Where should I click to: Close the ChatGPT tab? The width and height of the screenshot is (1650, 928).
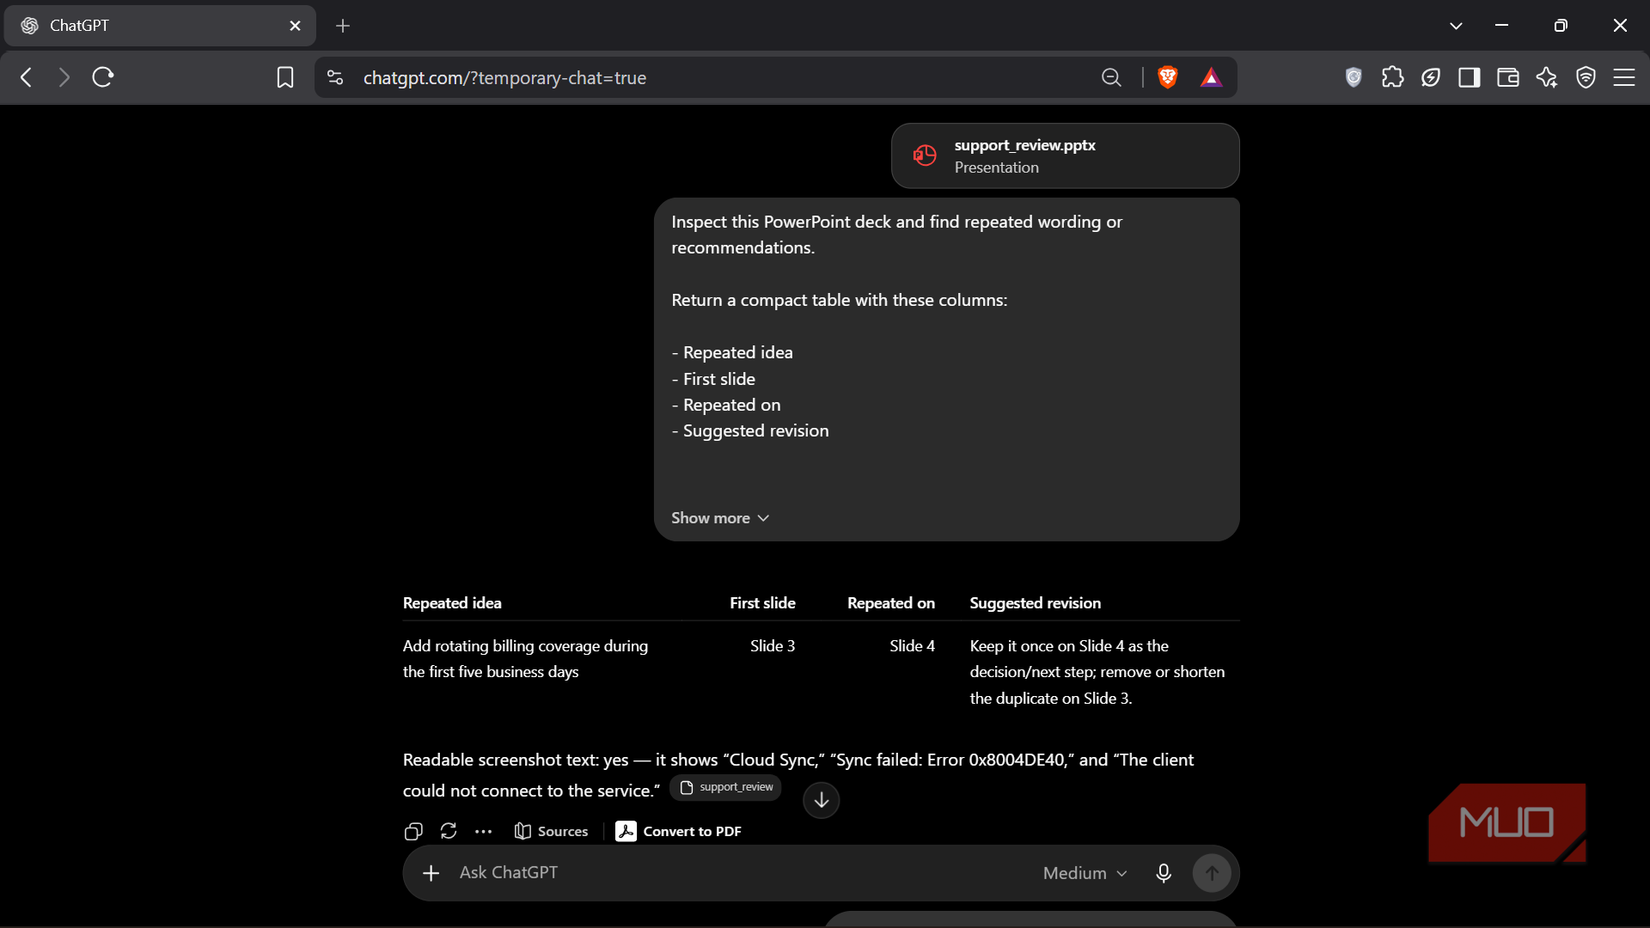point(295,26)
